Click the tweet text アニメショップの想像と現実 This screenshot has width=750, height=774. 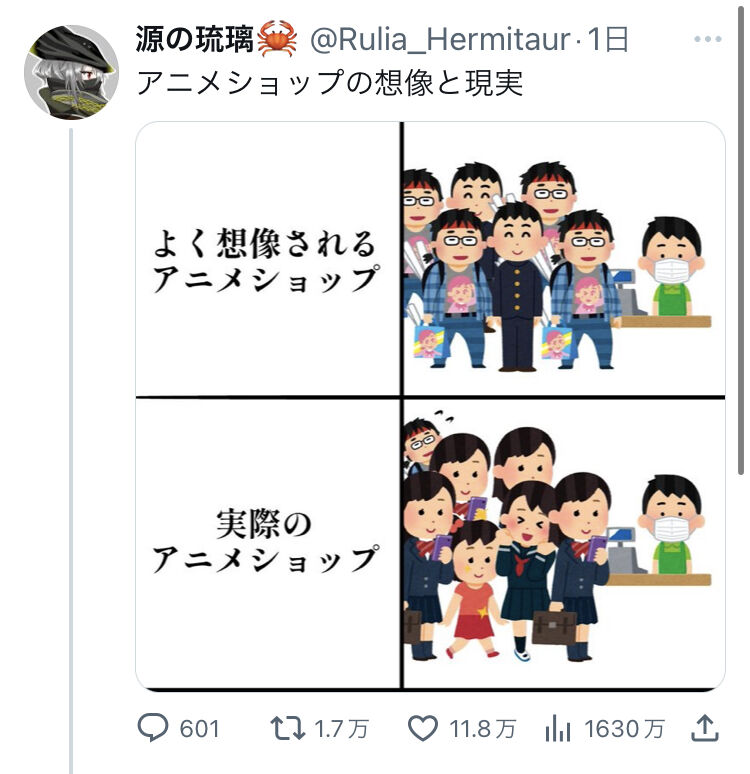[x=329, y=82]
